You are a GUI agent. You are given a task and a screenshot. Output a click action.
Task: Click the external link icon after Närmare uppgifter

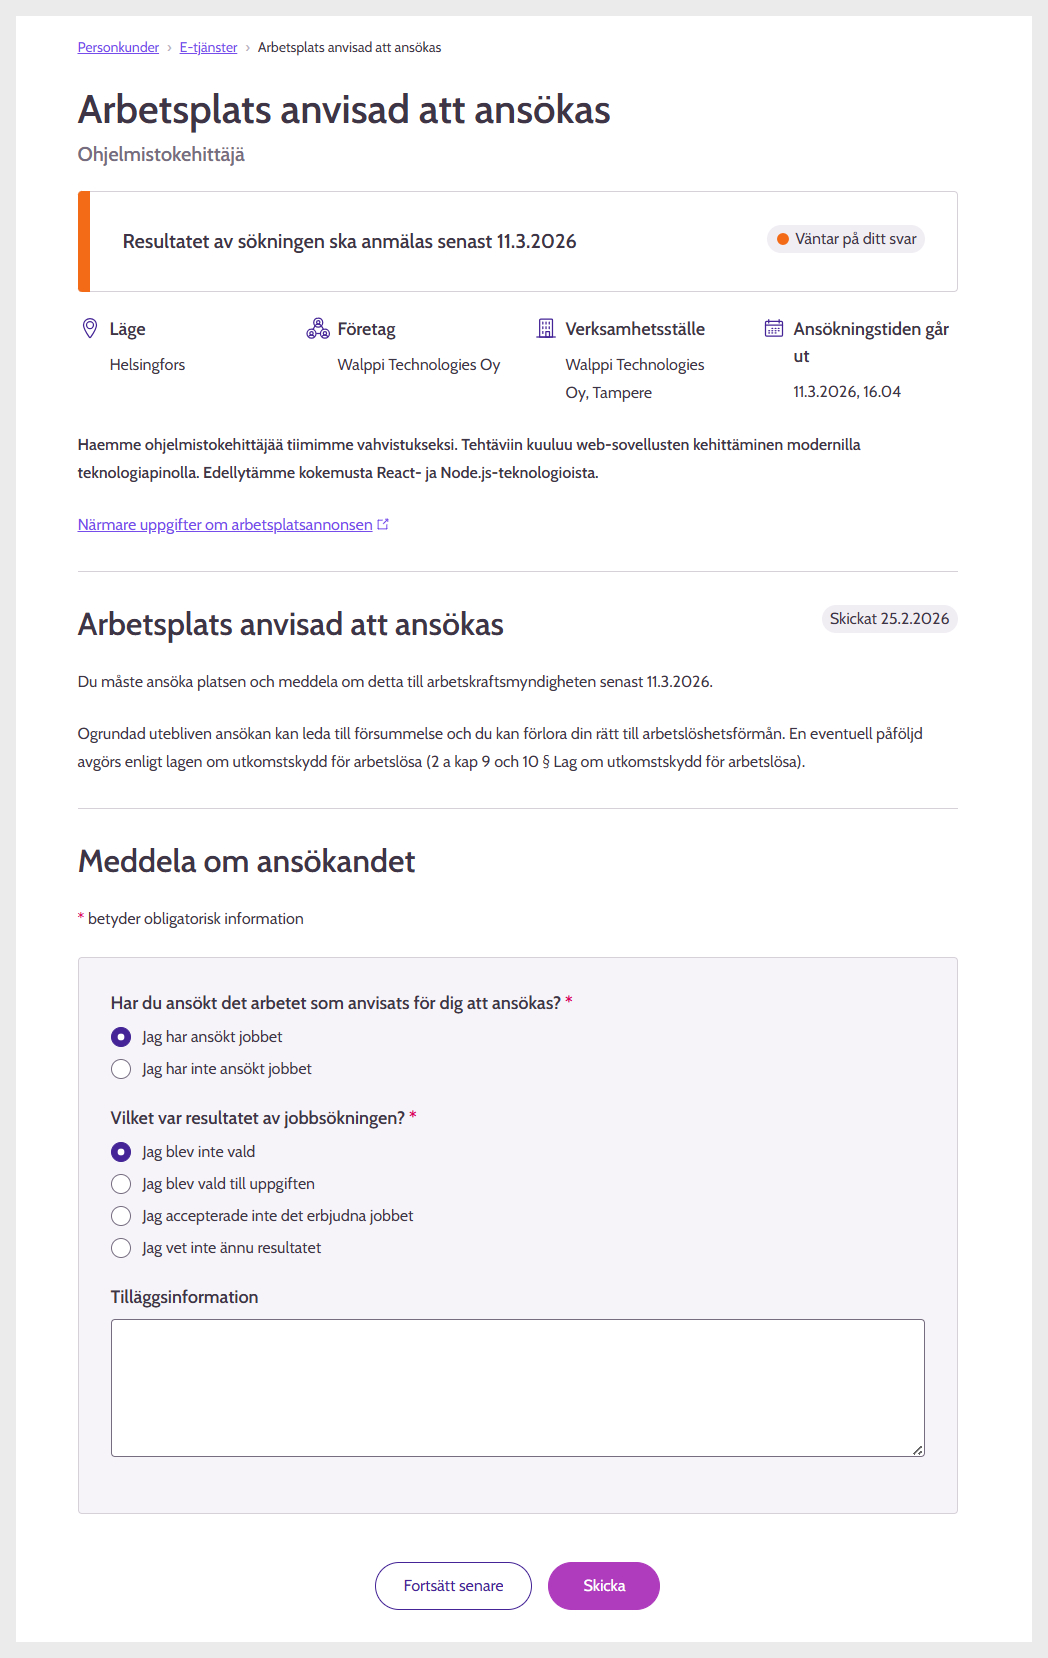click(383, 524)
